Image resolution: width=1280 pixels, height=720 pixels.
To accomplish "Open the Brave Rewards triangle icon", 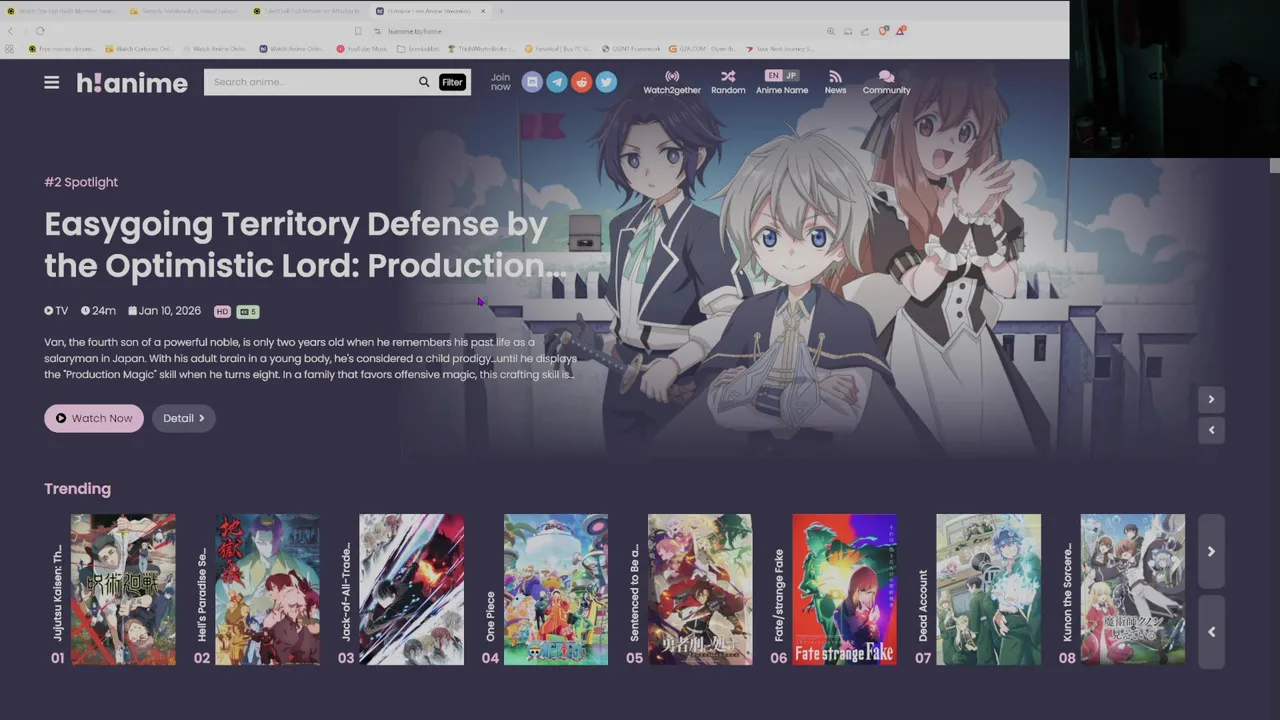I will (900, 31).
